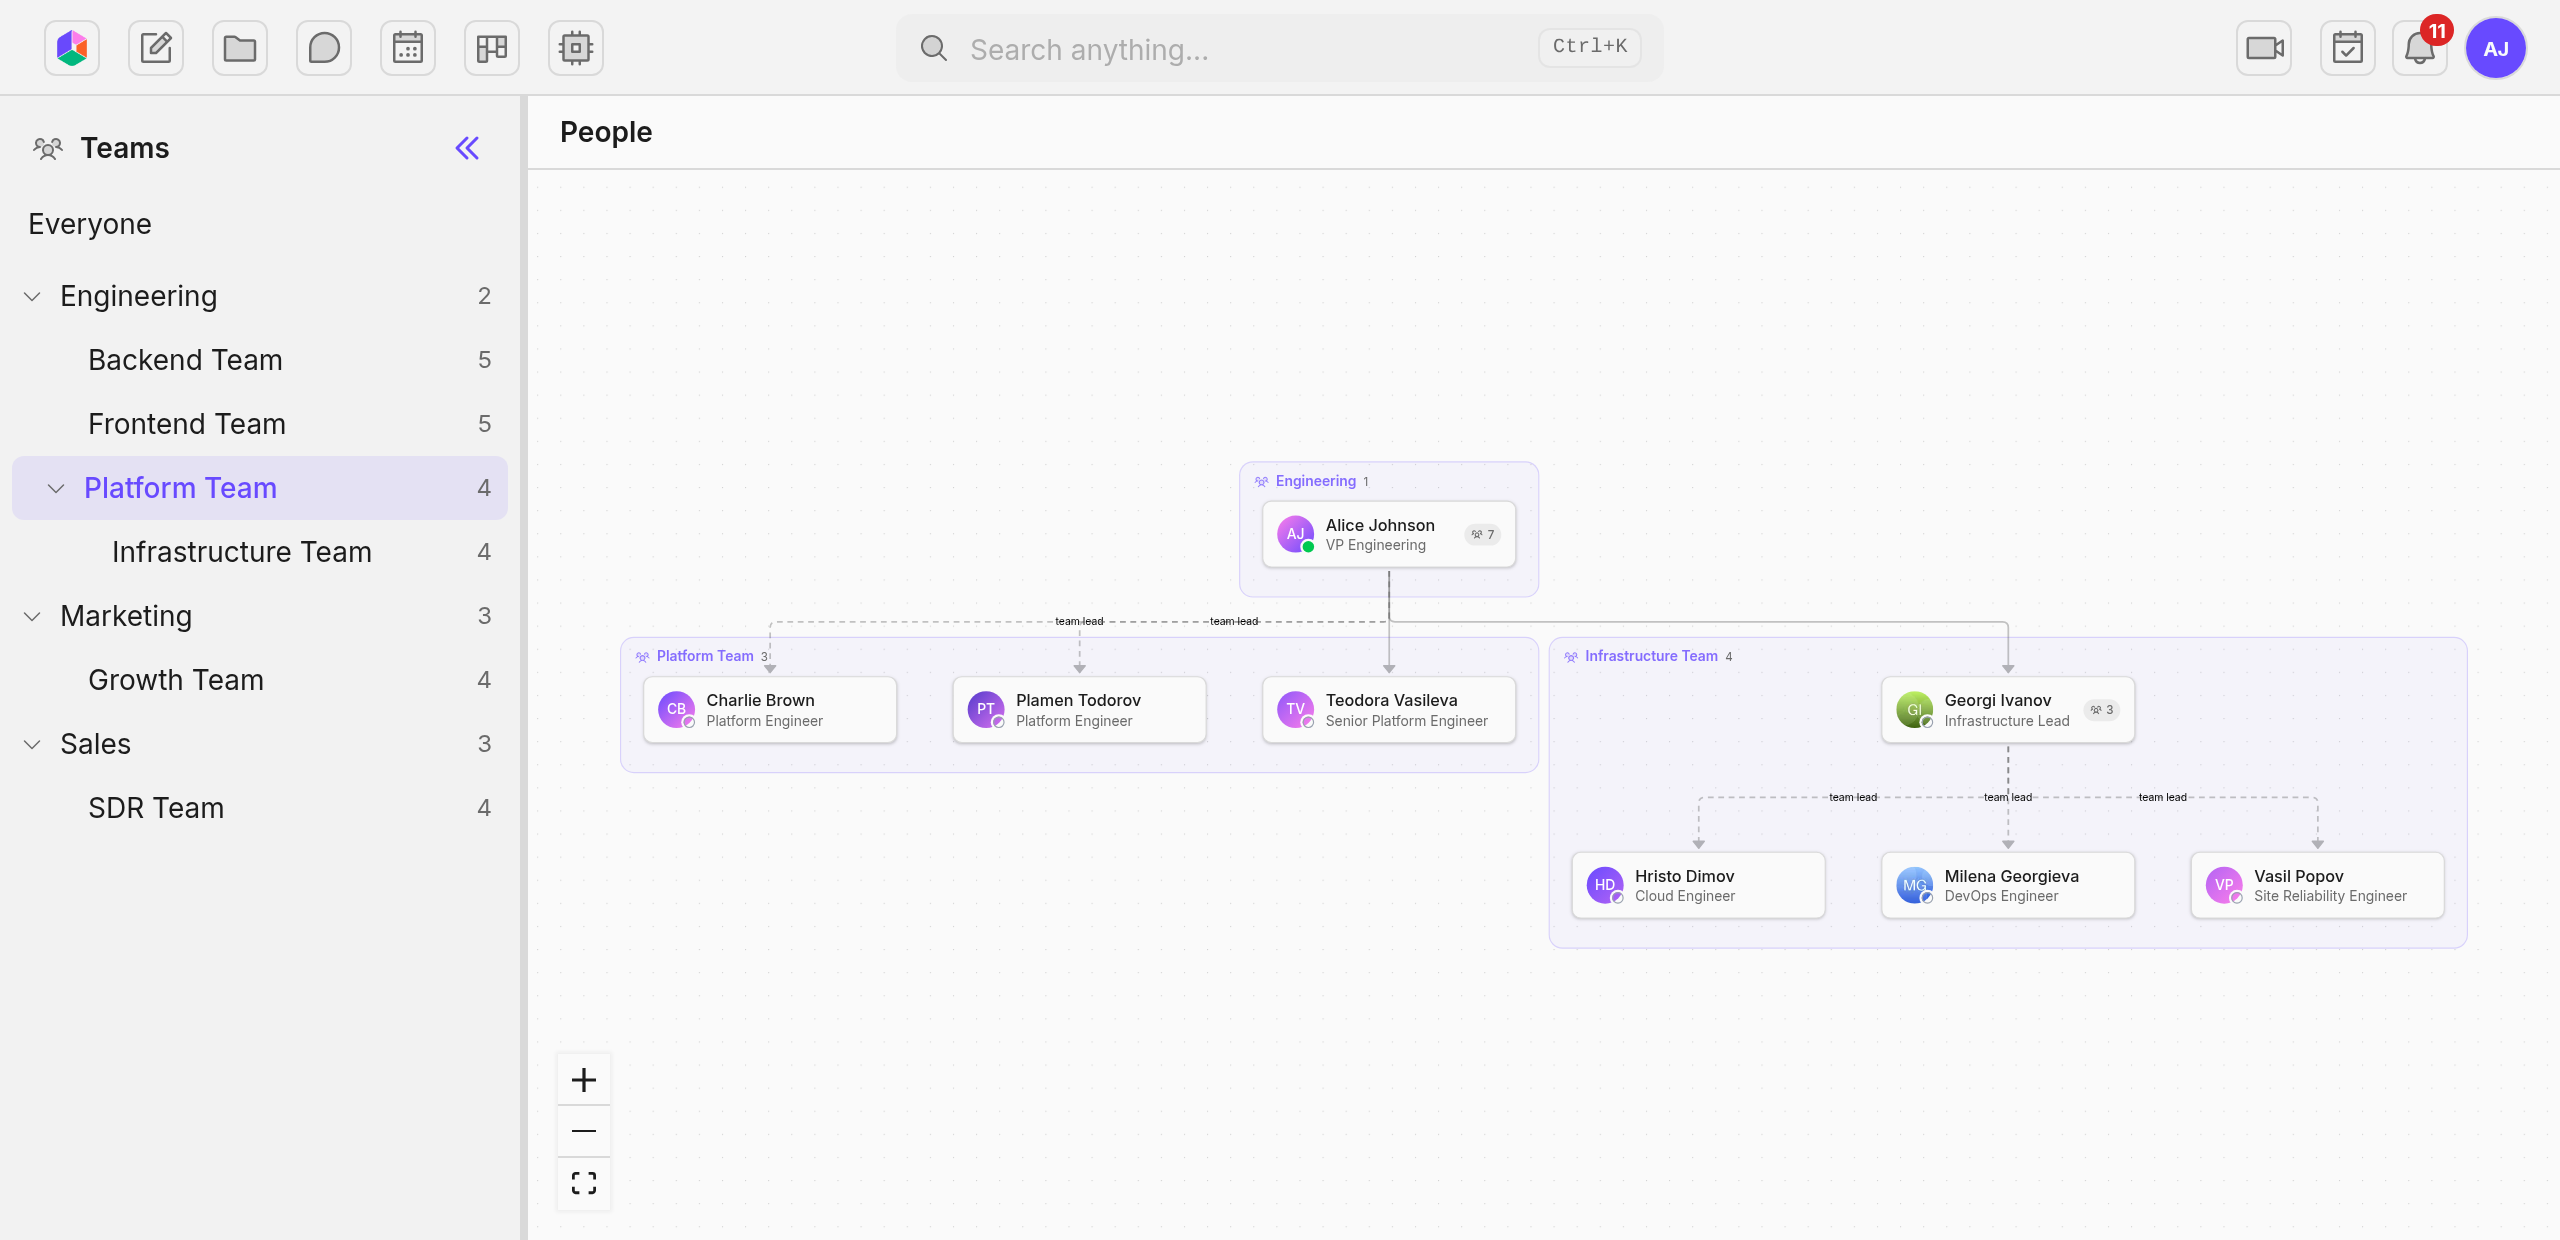
Task: Open the app logo home icon
Action: (x=72, y=48)
